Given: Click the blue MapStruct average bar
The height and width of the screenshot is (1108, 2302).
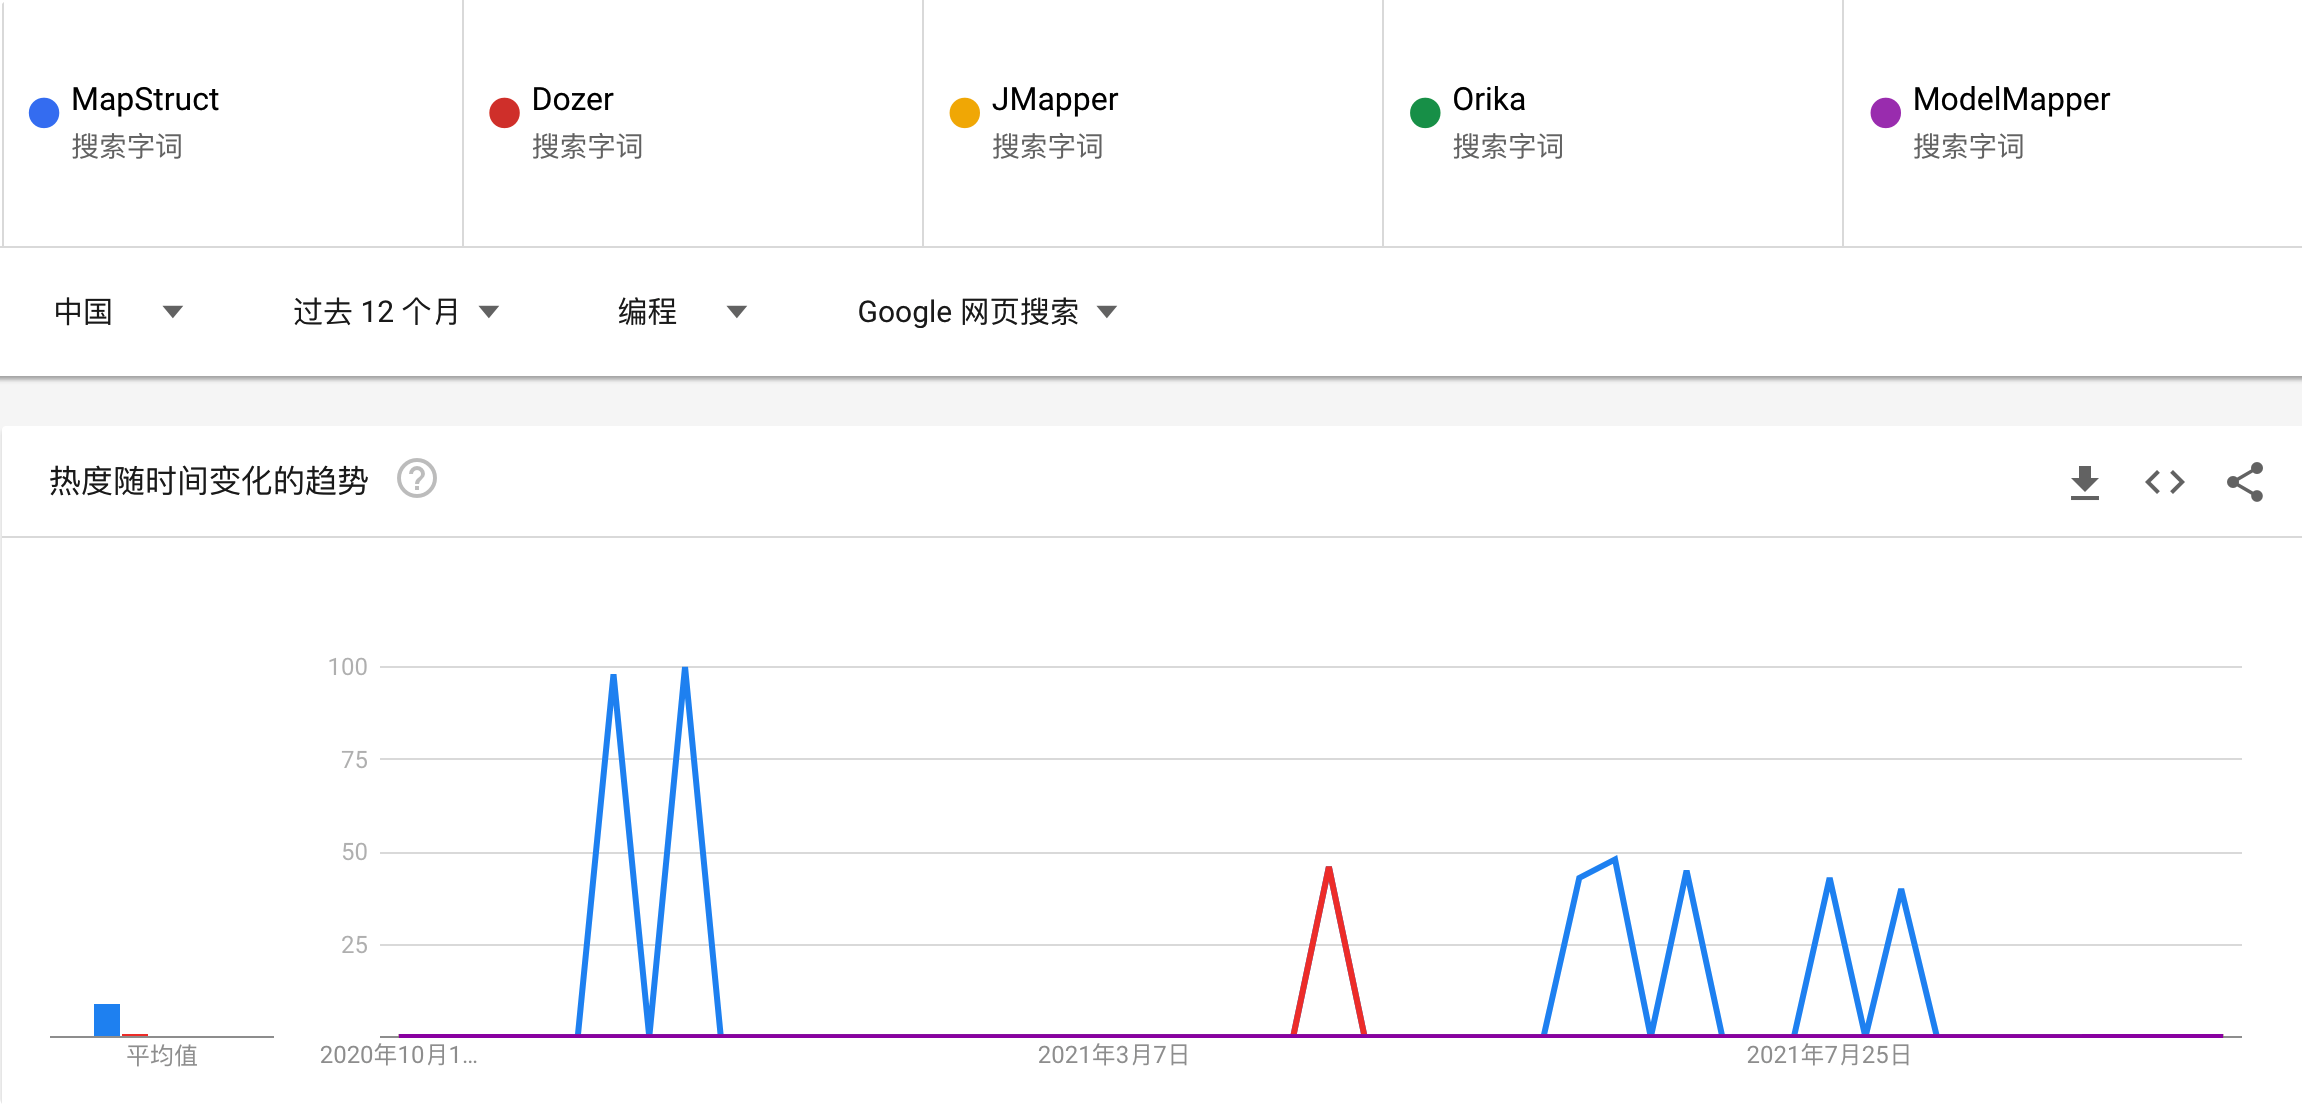Looking at the screenshot, I should coord(107,1020).
